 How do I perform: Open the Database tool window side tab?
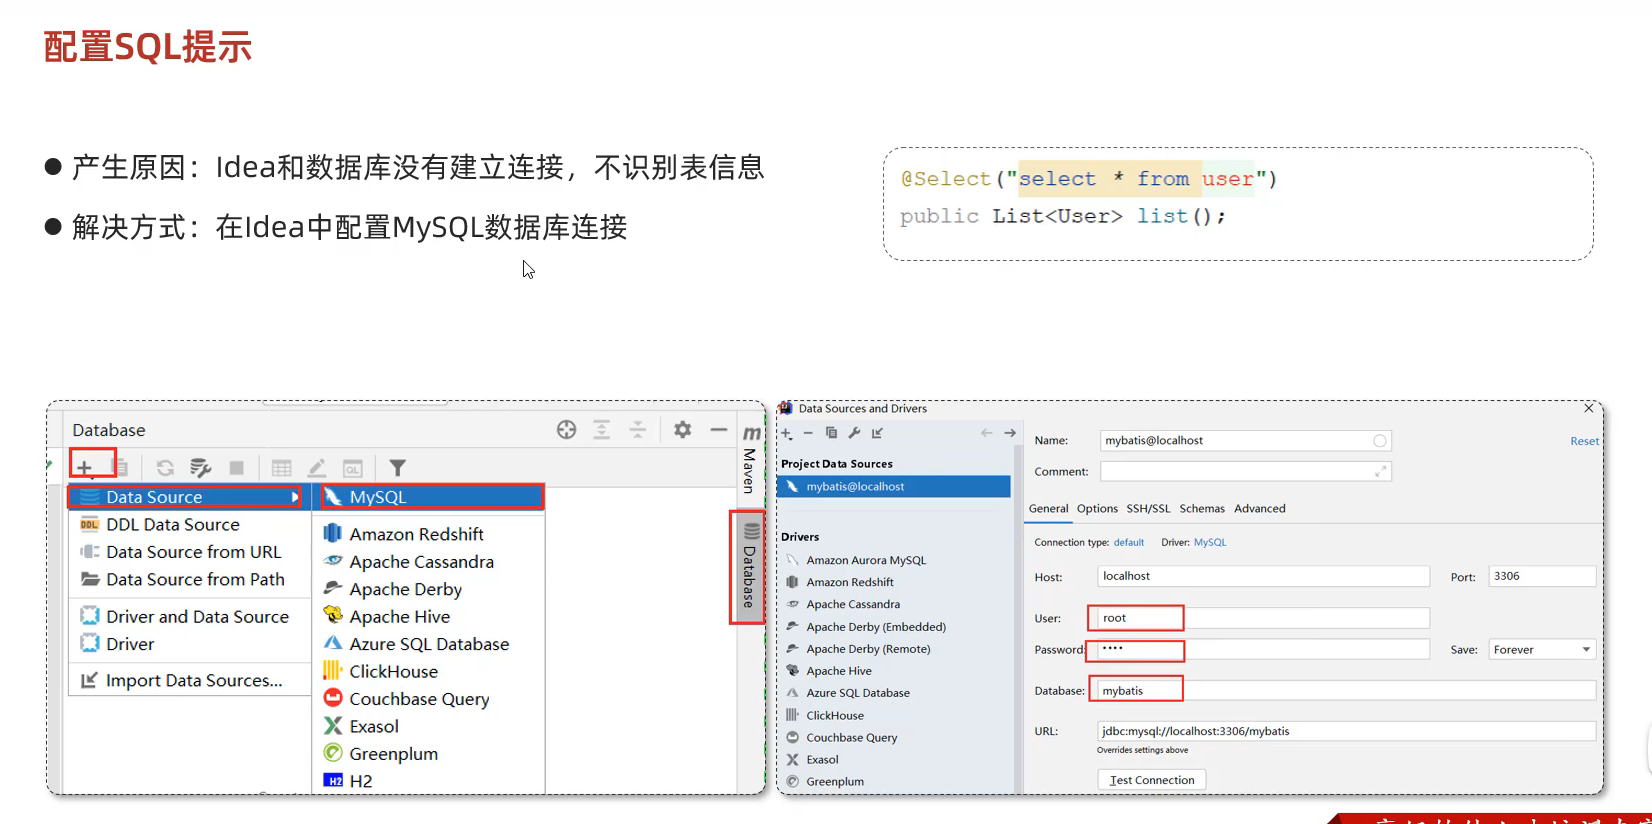pyautogui.click(x=747, y=567)
